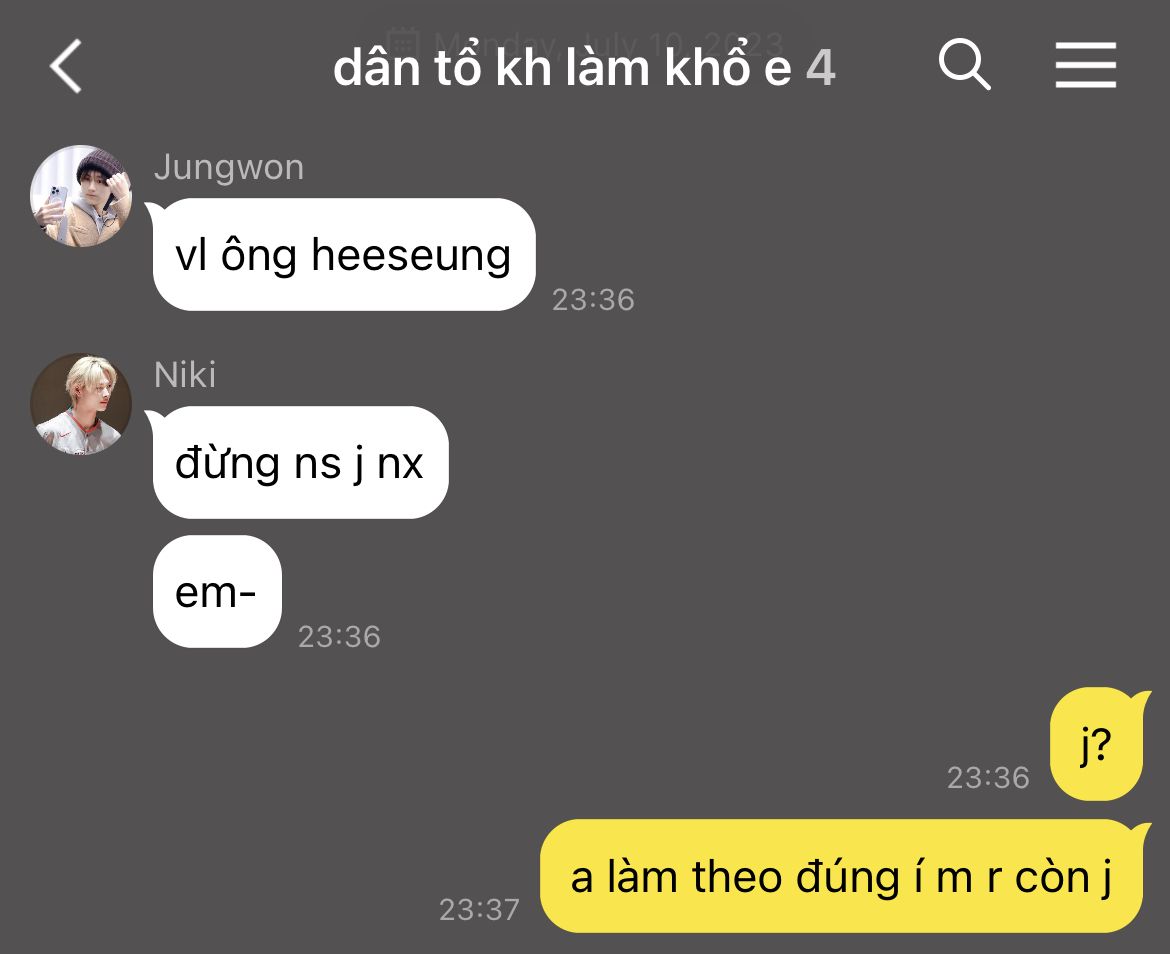The height and width of the screenshot is (954, 1170).
Task: Tap 23:36 timestamp next to Jungwon's message
Action: [593, 300]
